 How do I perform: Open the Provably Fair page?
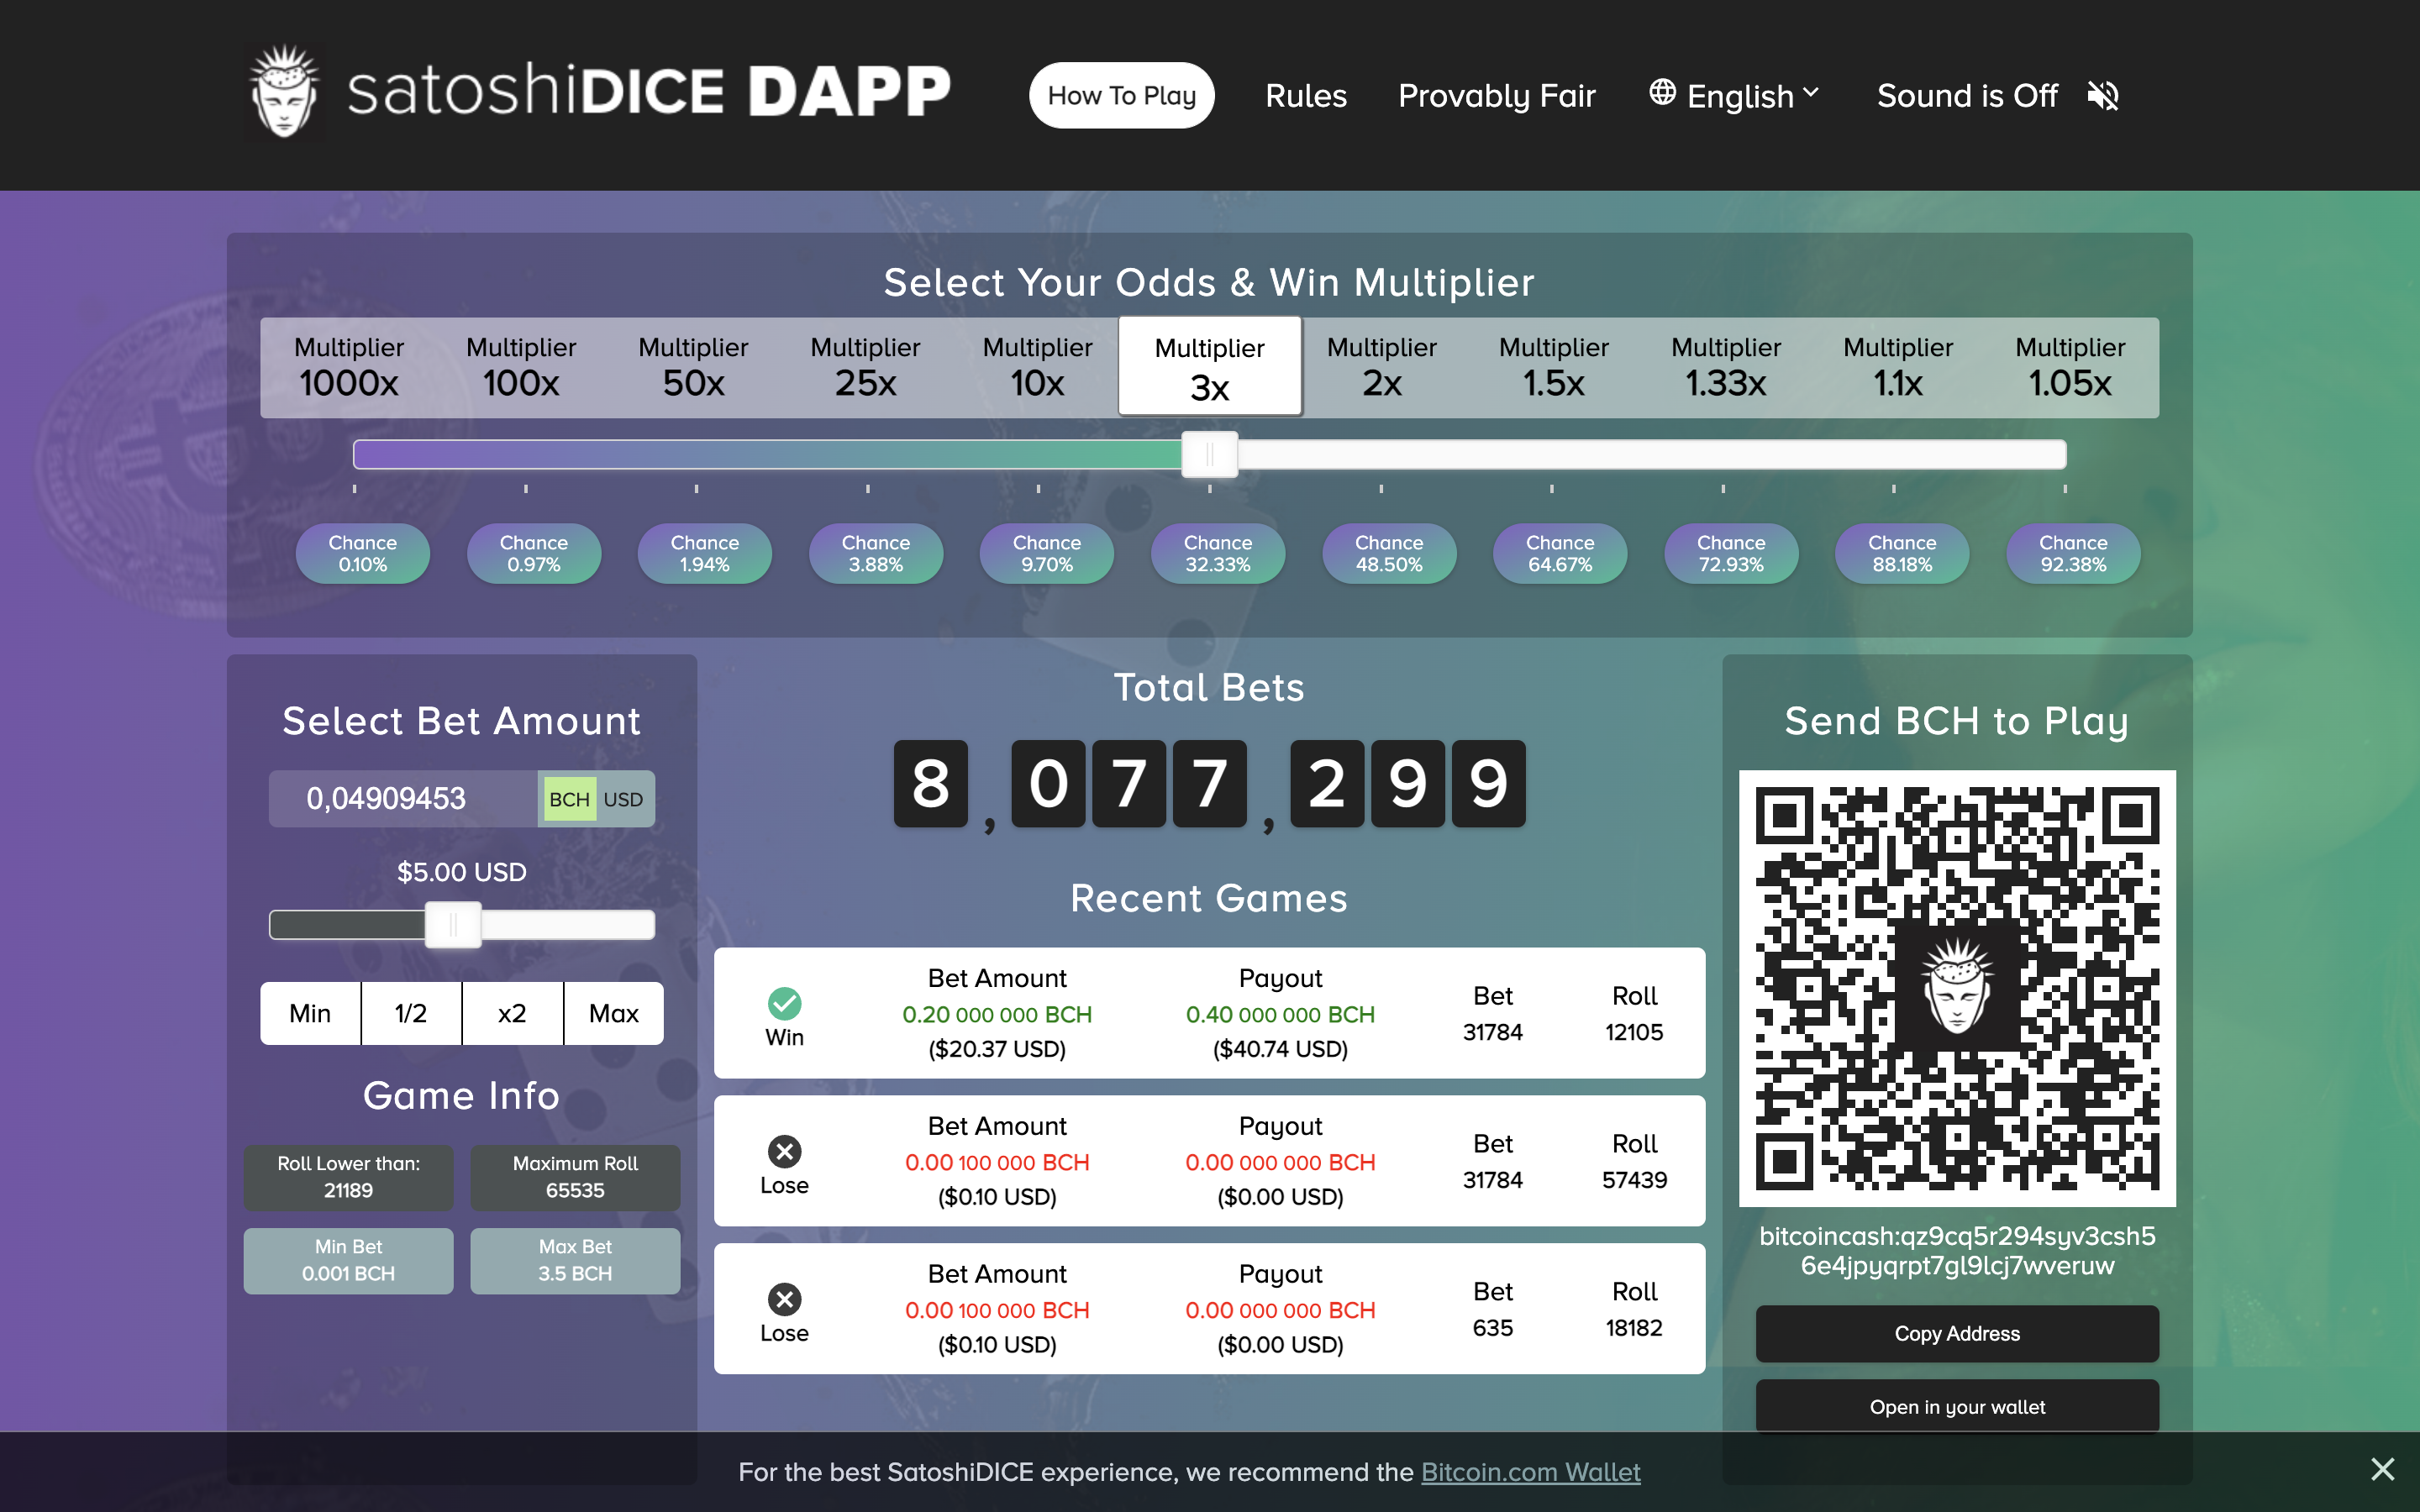point(1496,96)
